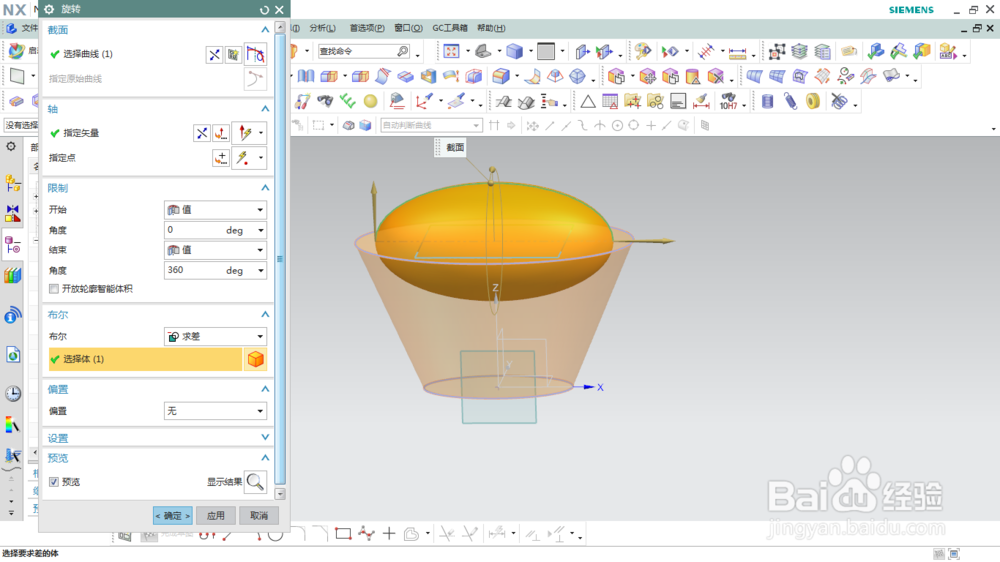1000x562 pixels.
Task: Click the orange body cube icon in 选择体
Action: click(256, 359)
